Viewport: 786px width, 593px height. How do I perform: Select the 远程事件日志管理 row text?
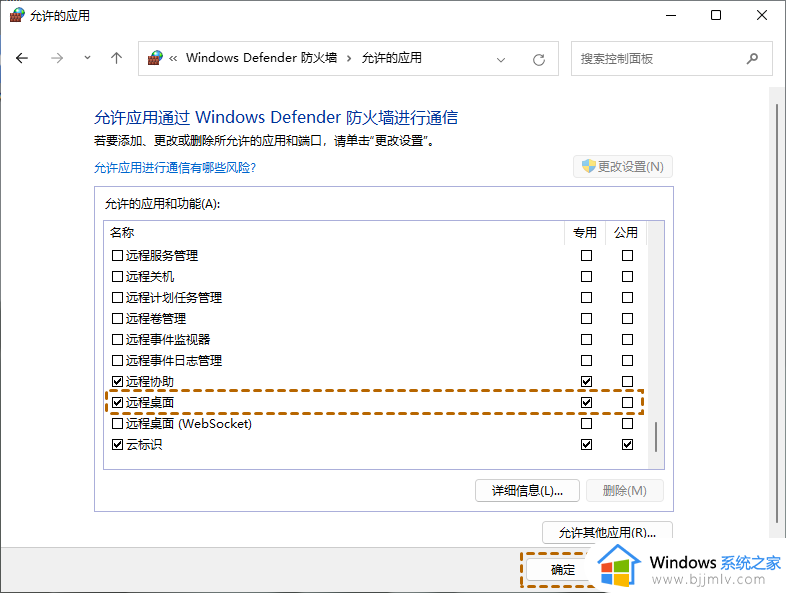click(x=174, y=361)
